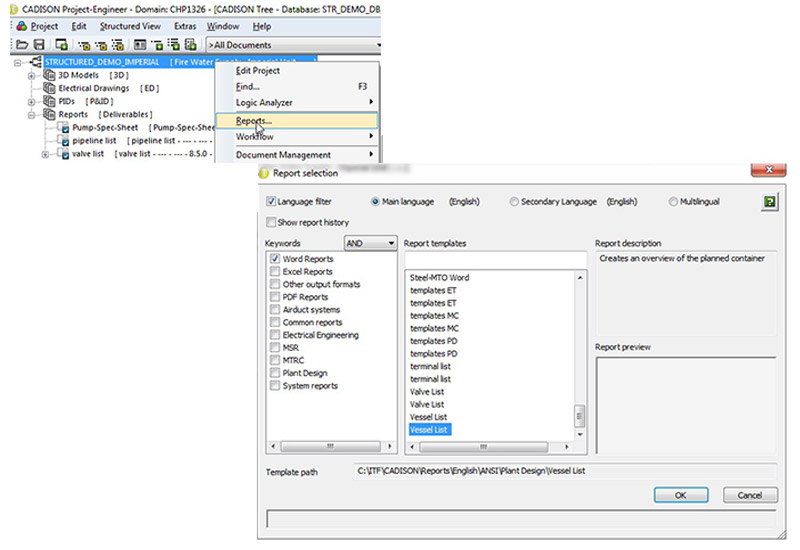Viewport: 800px width, 550px height.
Task: Click the Keywords list horizontal scrollbar
Action: point(330,446)
